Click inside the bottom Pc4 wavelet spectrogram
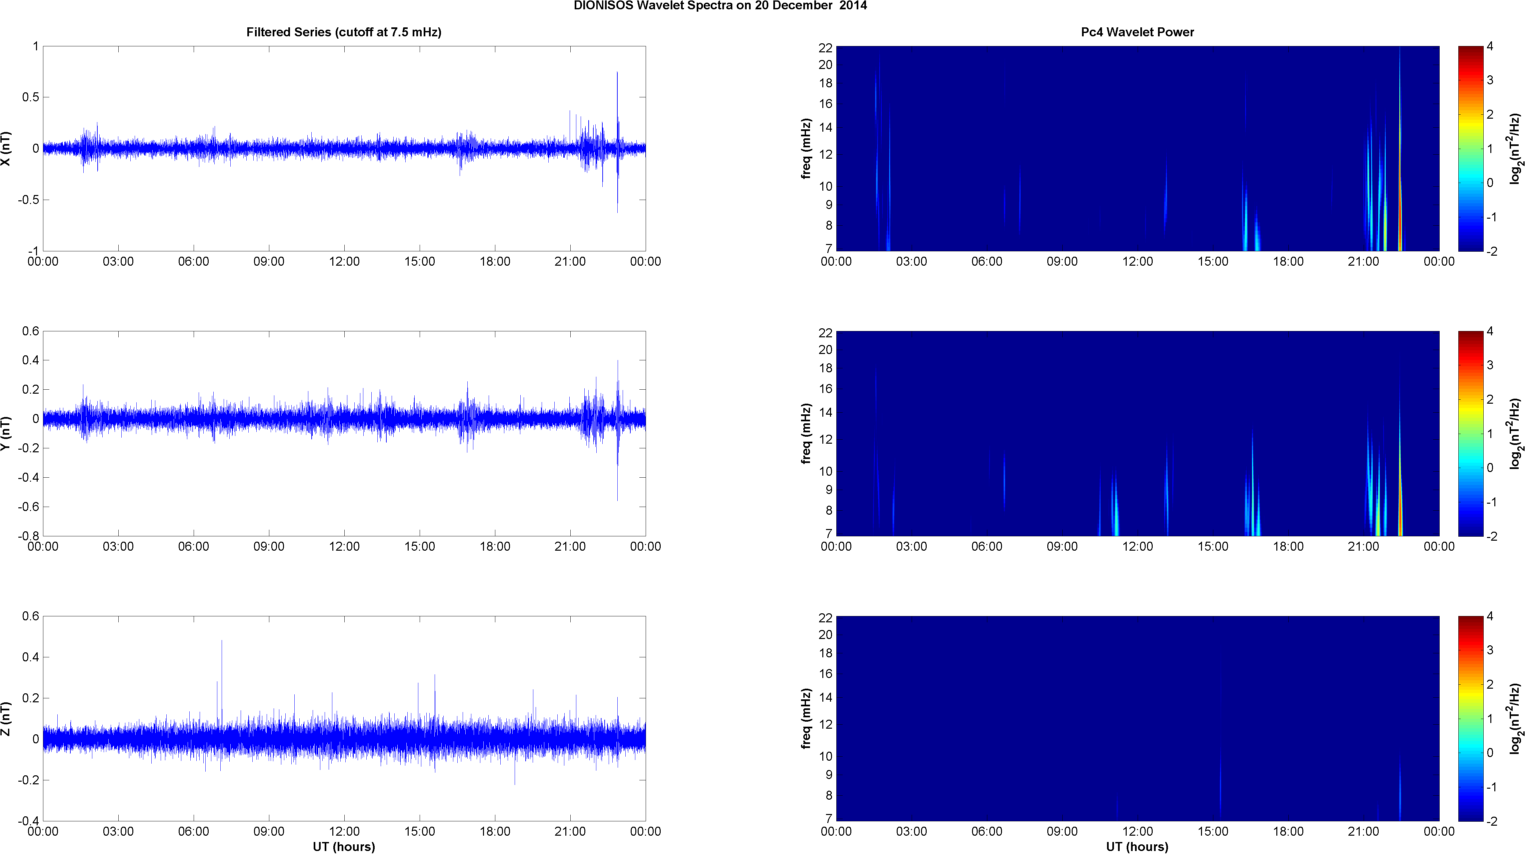Screen dimensions: 1525x854 pyautogui.click(x=1137, y=718)
